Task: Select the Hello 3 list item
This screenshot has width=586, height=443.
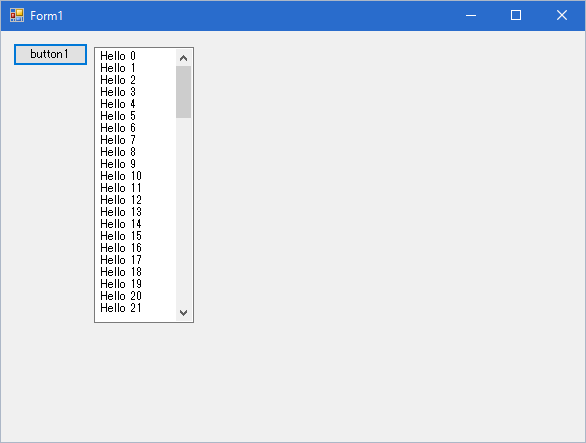Action: (x=136, y=92)
